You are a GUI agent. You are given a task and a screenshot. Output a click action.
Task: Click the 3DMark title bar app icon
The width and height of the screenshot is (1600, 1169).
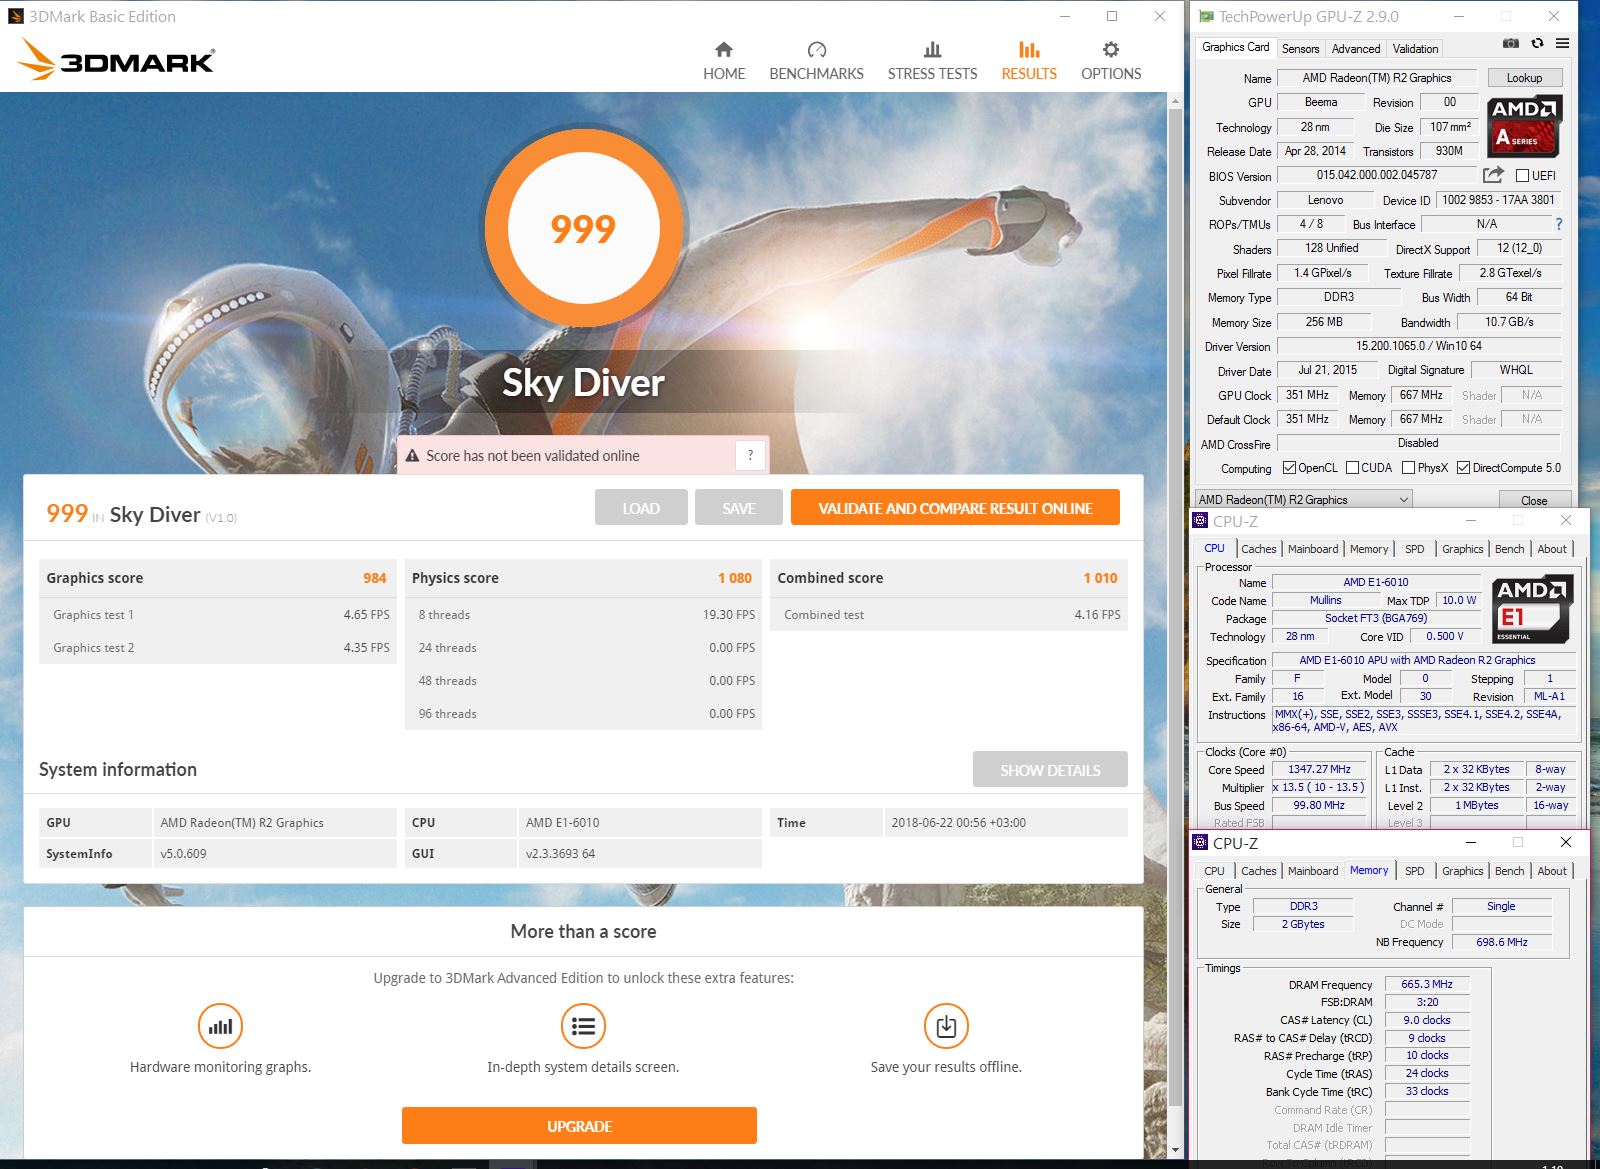coord(15,16)
